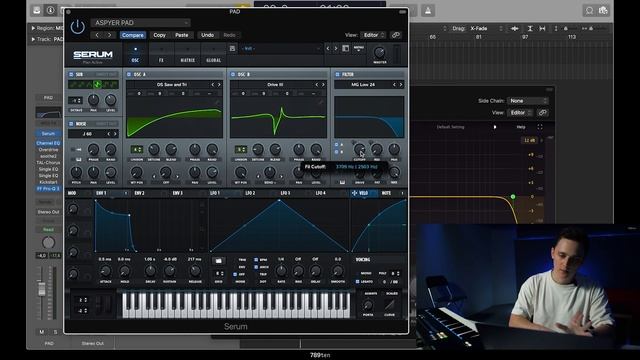The width and height of the screenshot is (640, 360).
Task: Expand the Region disclosure triangle
Action: click(x=33, y=28)
